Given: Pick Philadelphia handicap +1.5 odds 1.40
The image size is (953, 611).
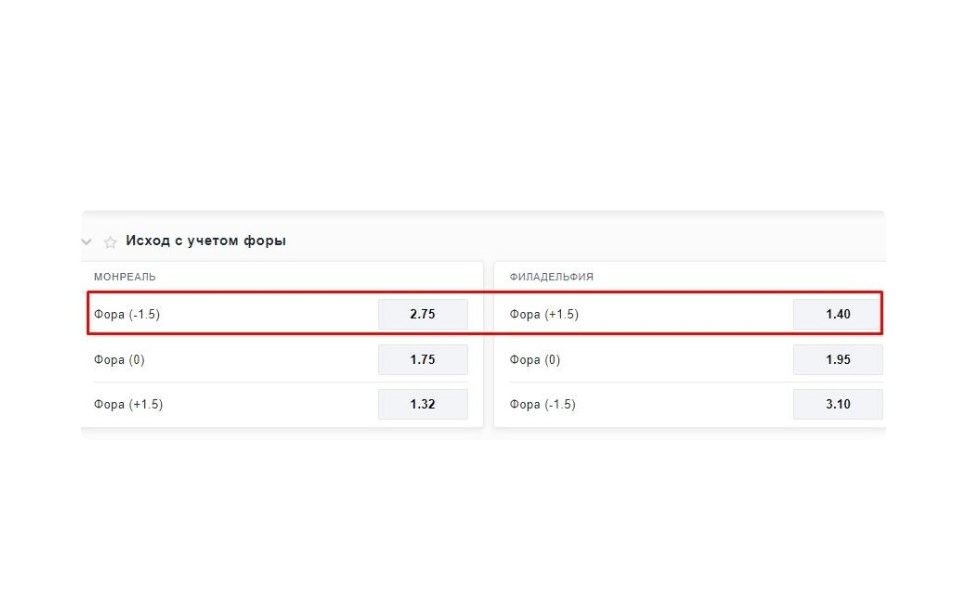Looking at the screenshot, I should click(837, 314).
